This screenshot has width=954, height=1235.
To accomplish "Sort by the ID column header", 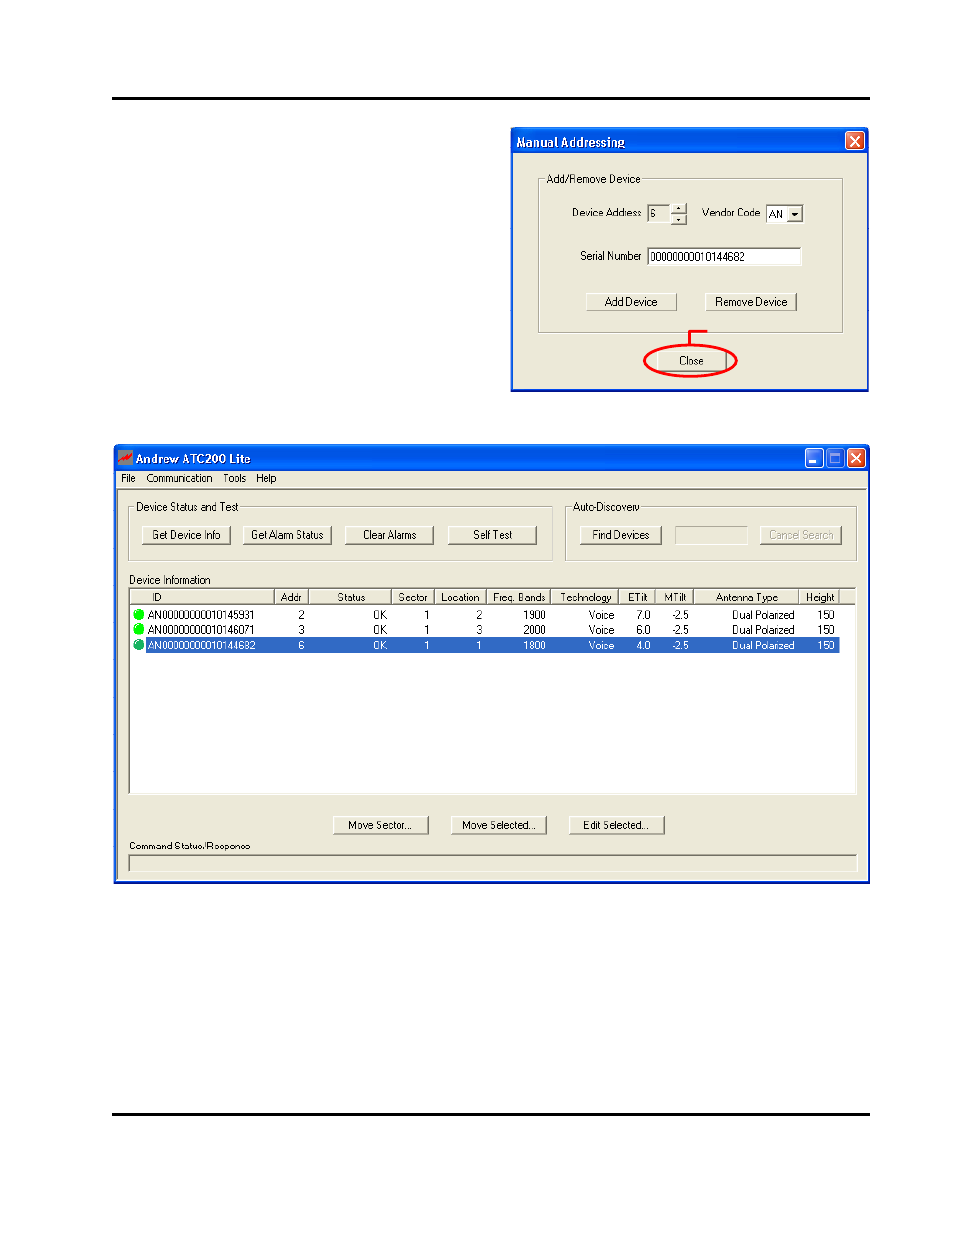I will (x=202, y=597).
